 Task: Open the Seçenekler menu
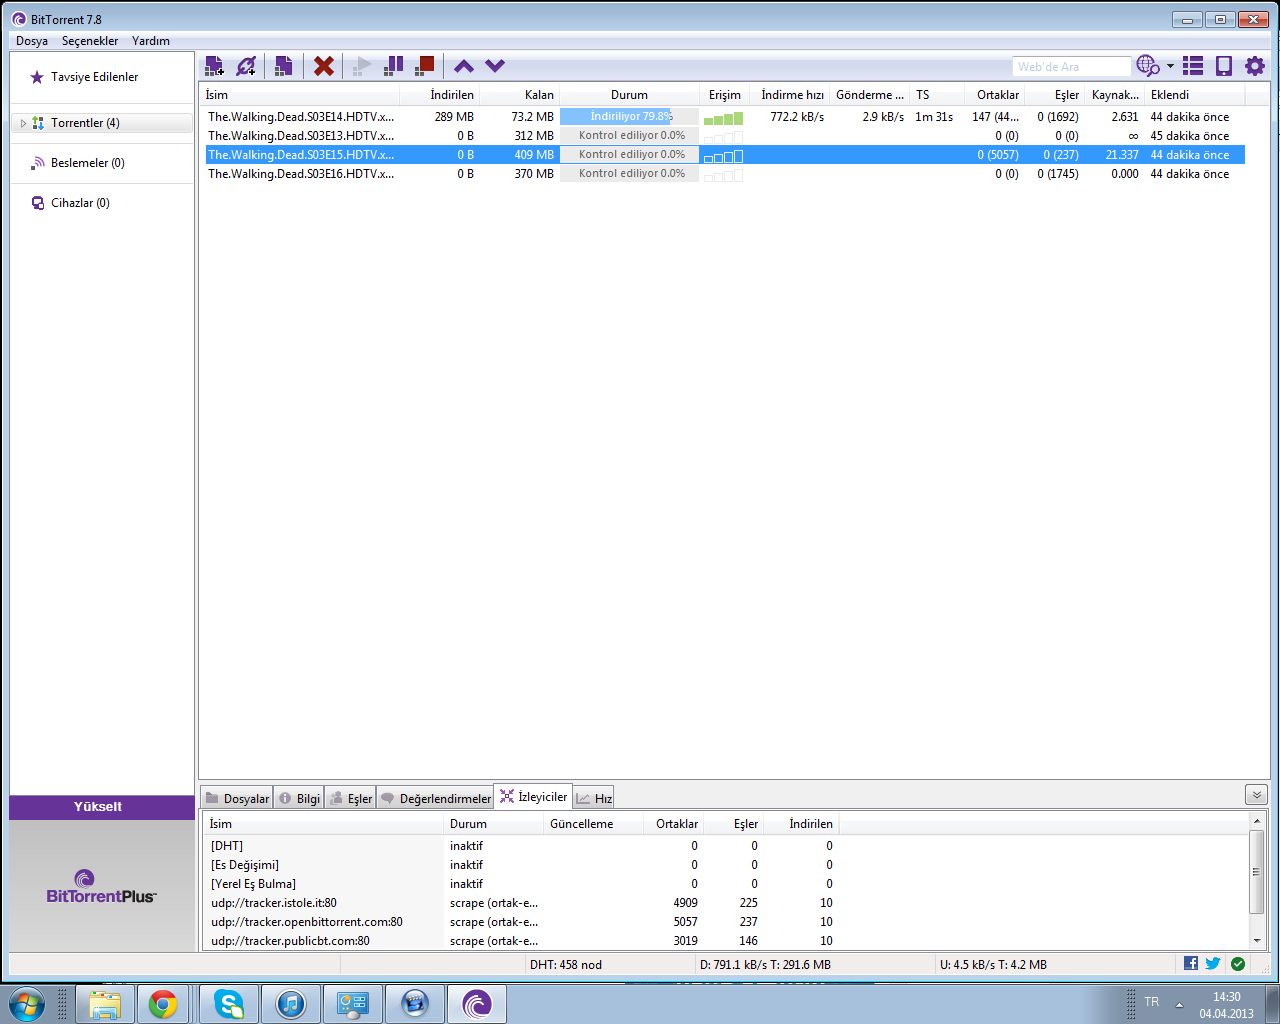pos(90,41)
